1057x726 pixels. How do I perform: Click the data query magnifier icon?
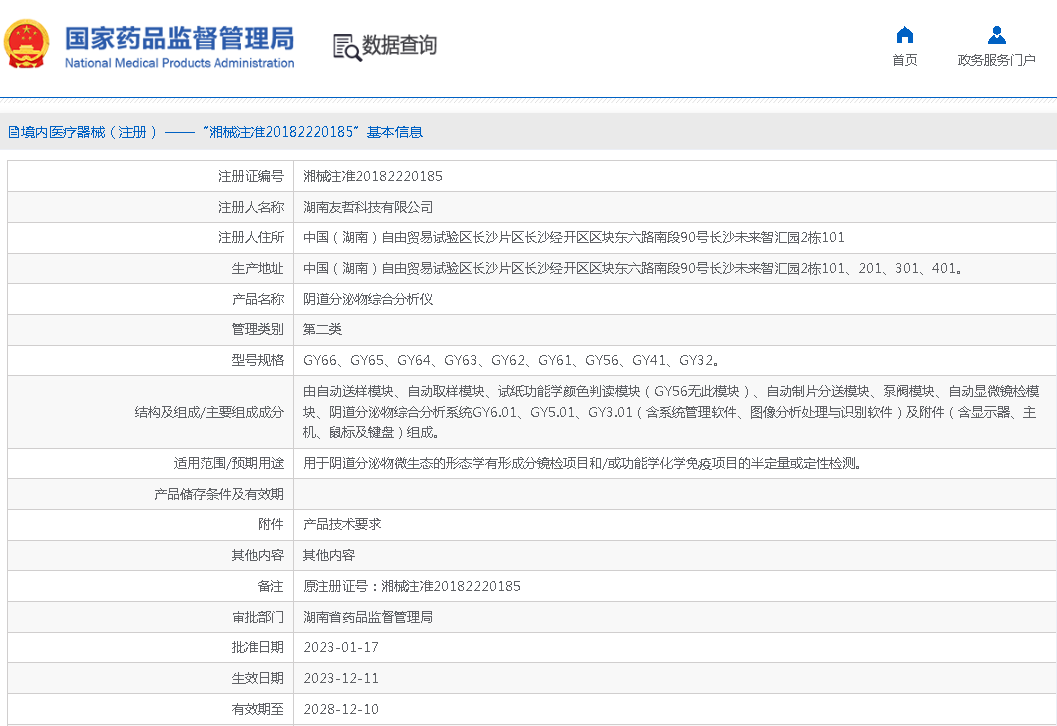click(x=348, y=47)
